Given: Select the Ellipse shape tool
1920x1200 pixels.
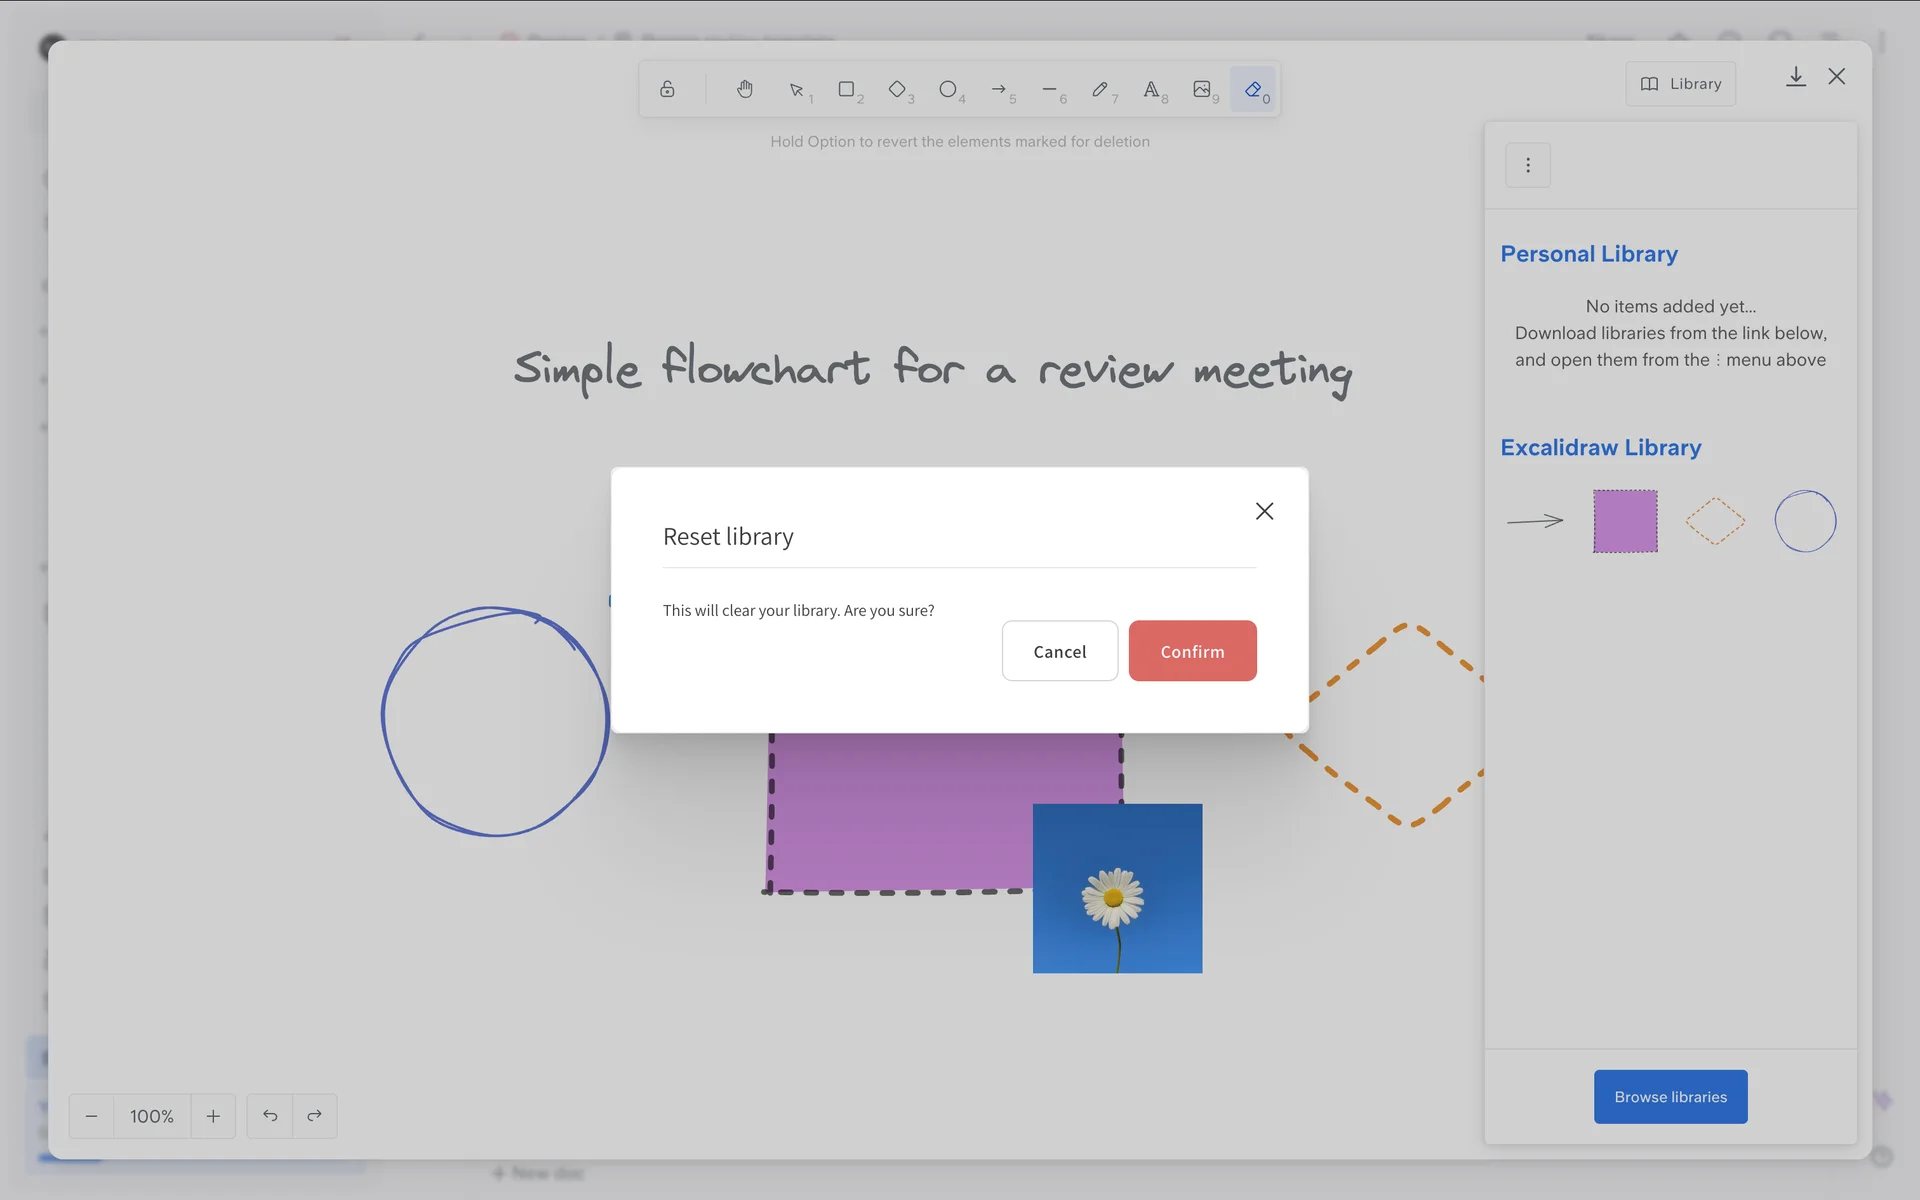Looking at the screenshot, I should click(x=948, y=89).
